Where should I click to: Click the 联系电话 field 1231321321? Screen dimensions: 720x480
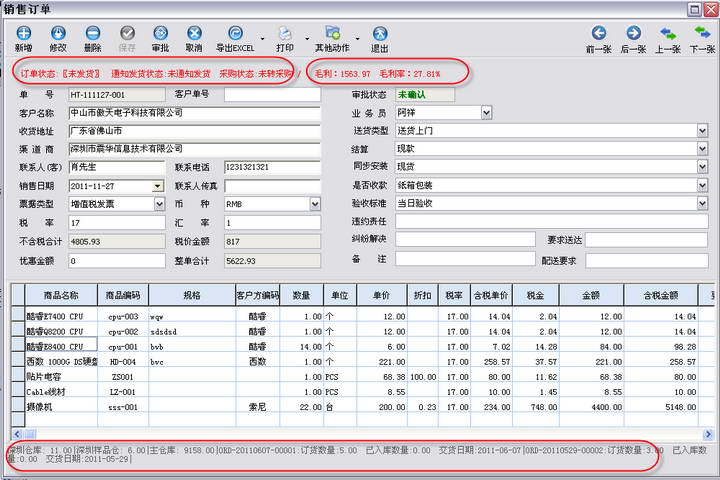click(x=272, y=167)
